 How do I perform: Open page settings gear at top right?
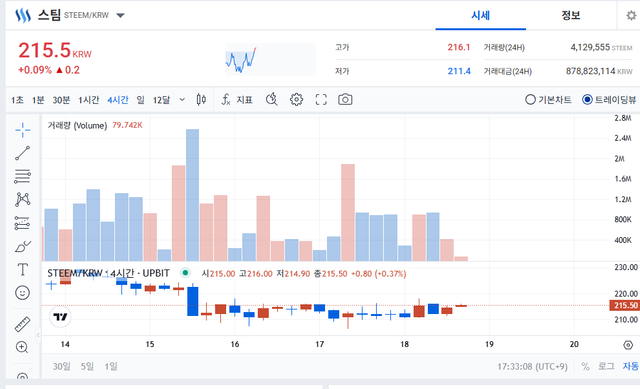631,16
